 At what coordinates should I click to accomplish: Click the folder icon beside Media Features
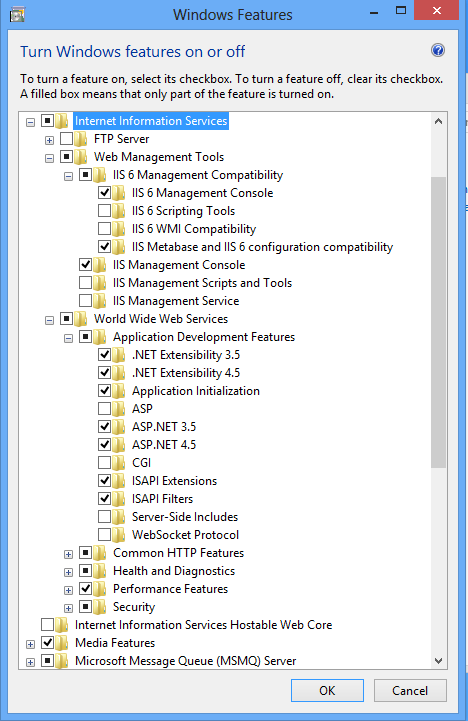(62, 642)
